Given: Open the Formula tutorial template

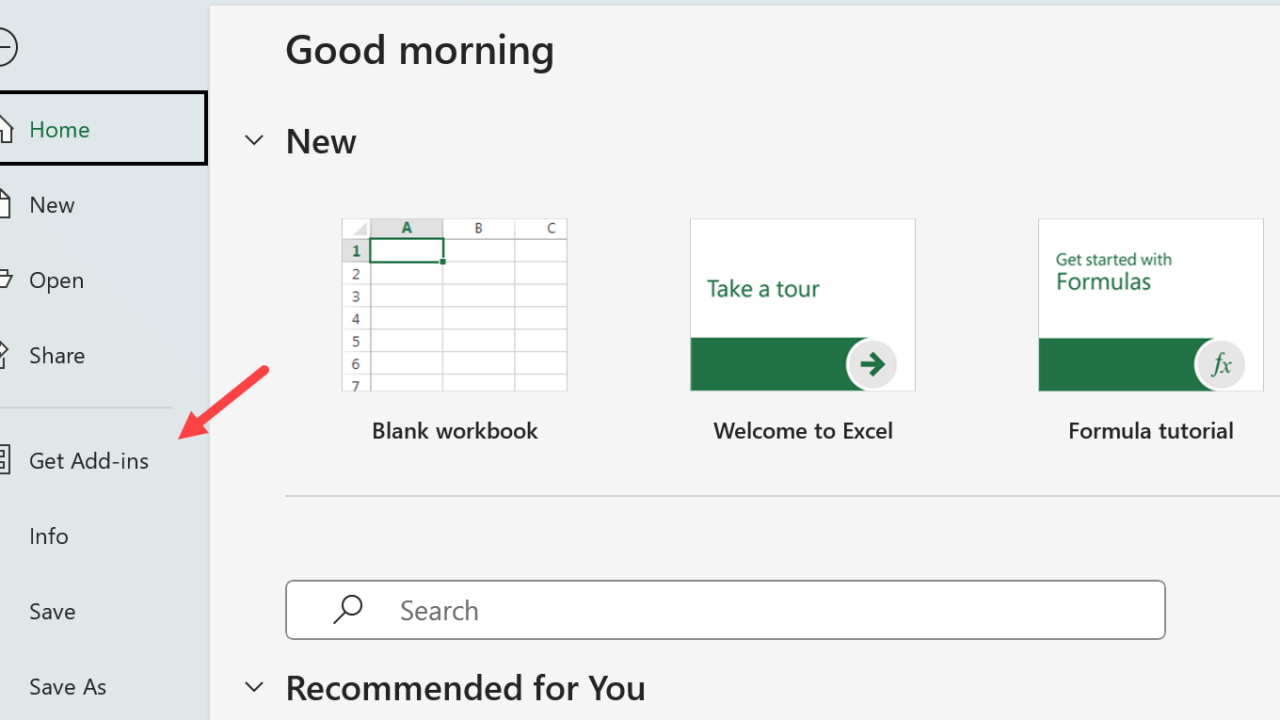Looking at the screenshot, I should (1150, 305).
